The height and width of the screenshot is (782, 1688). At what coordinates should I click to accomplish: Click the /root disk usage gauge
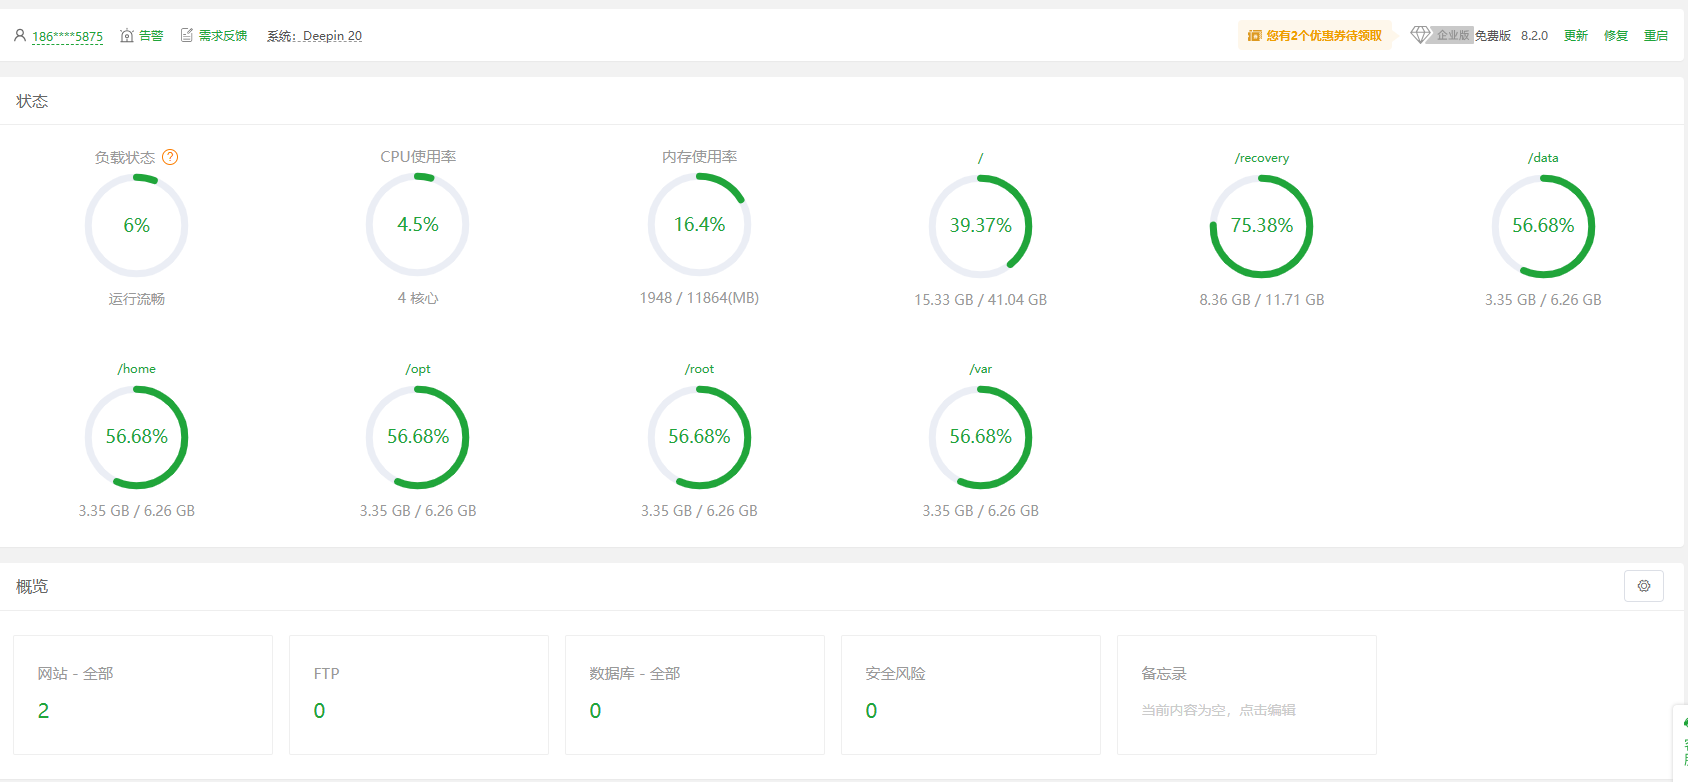(699, 437)
